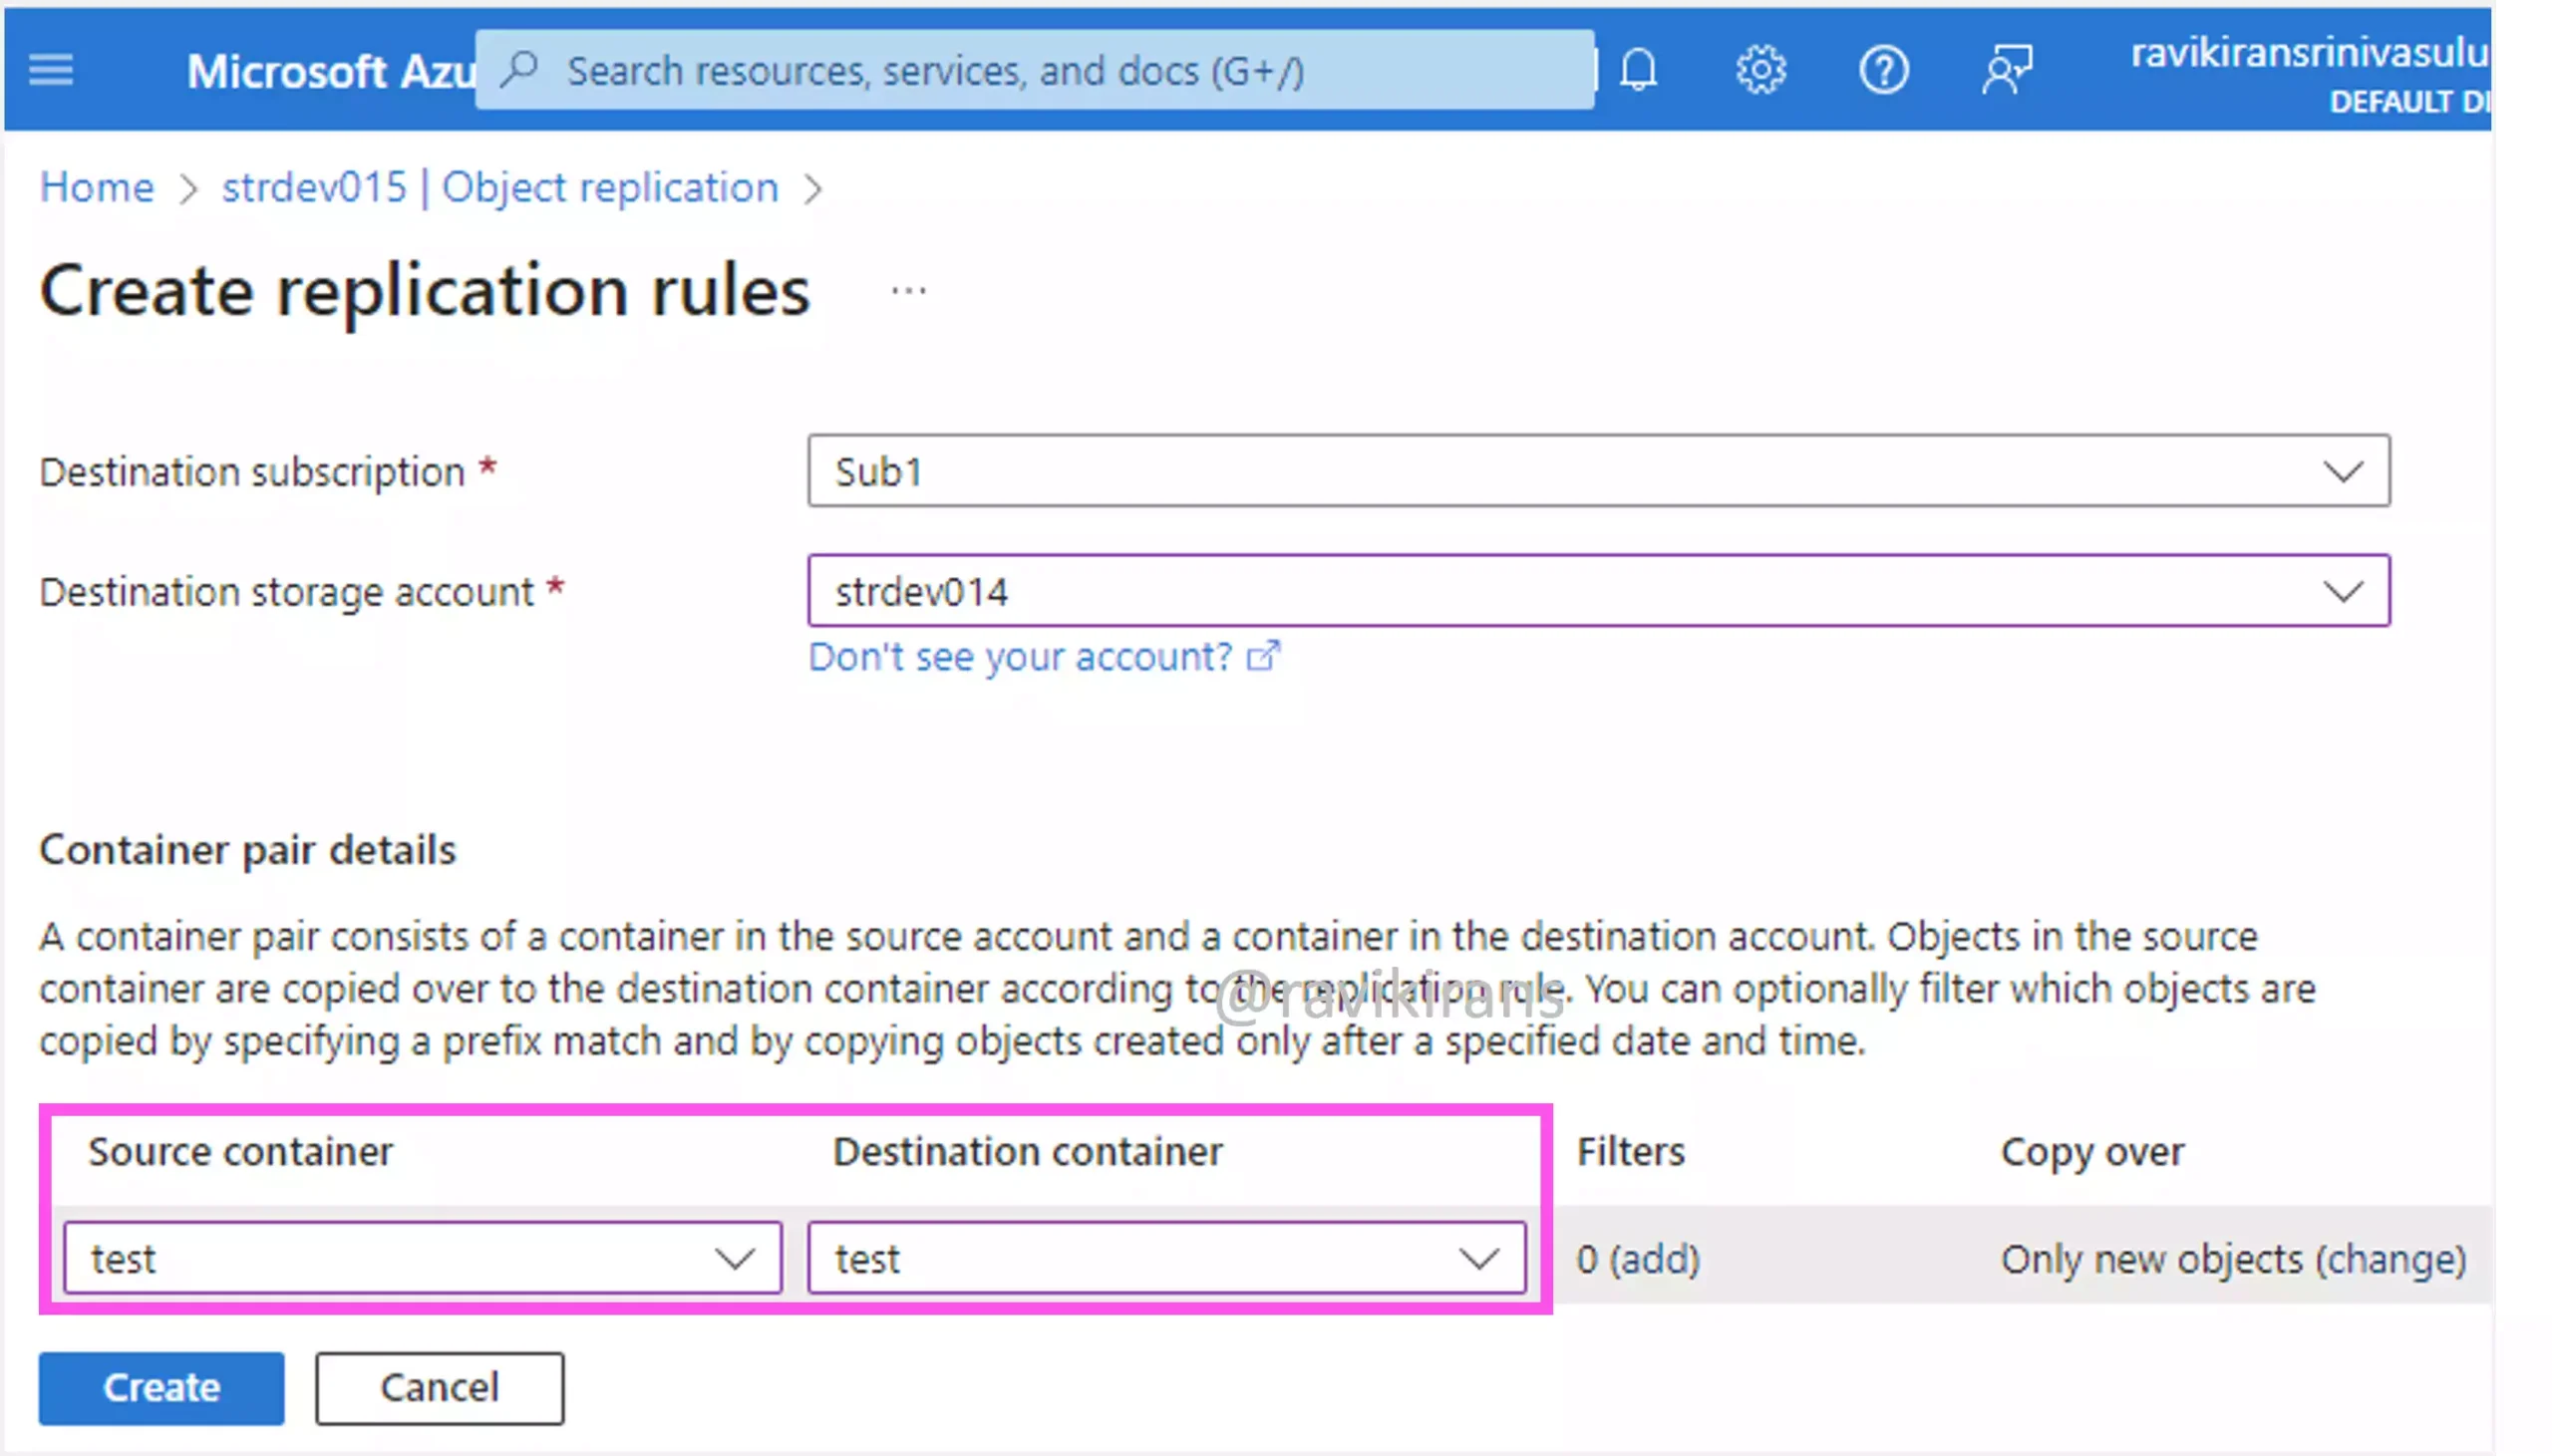Click the Destination container column header

point(1027,1151)
